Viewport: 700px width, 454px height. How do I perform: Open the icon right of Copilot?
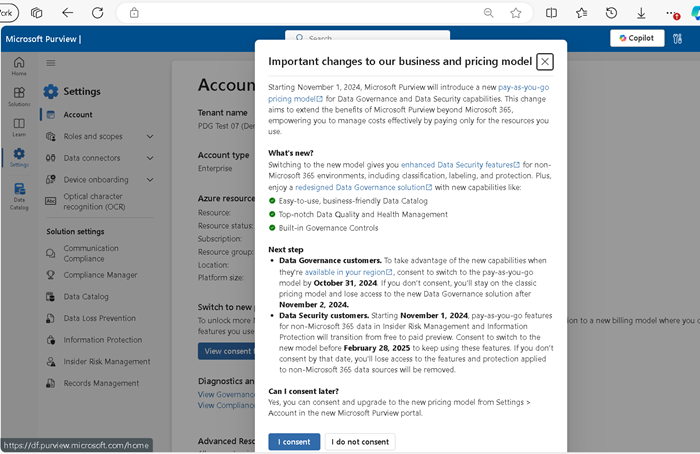tap(677, 39)
